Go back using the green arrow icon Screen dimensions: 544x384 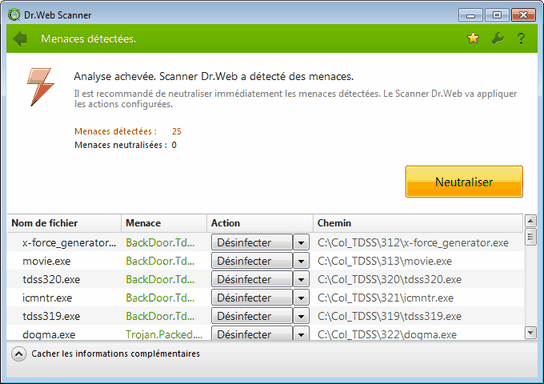point(20,39)
